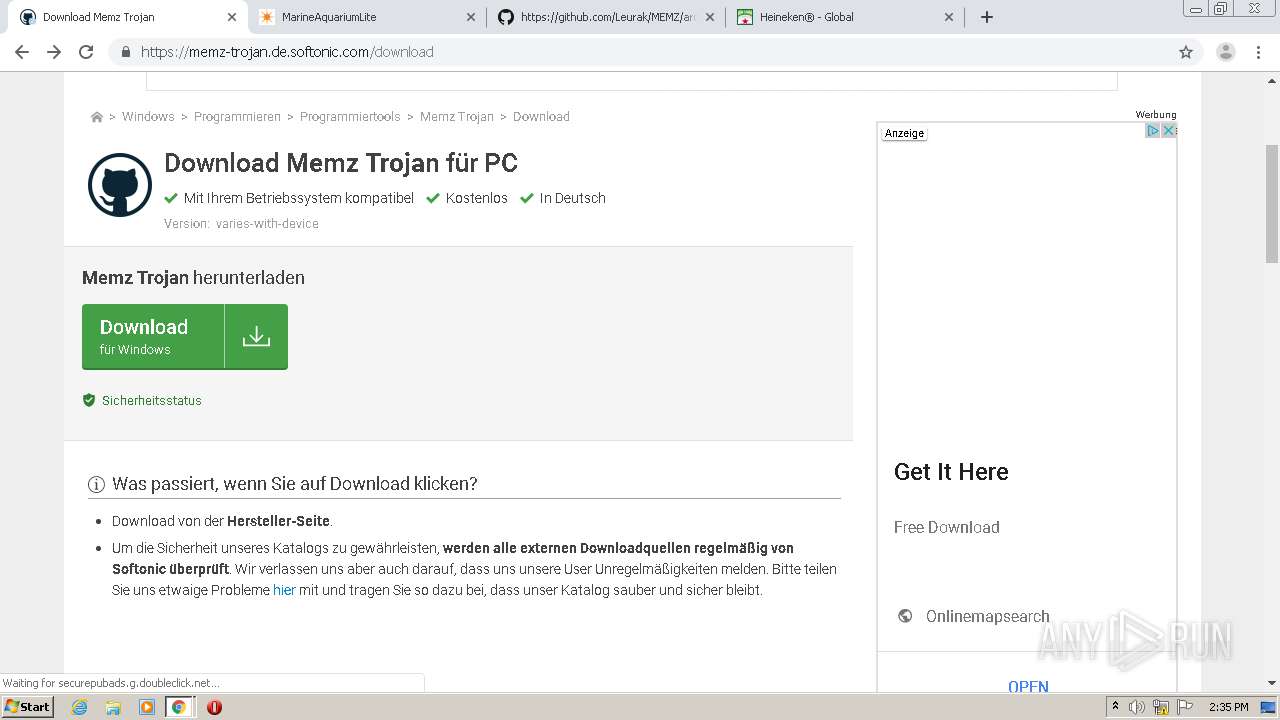Open the Chrome profile avatar menu
This screenshot has width=1280, height=720.
[1226, 52]
